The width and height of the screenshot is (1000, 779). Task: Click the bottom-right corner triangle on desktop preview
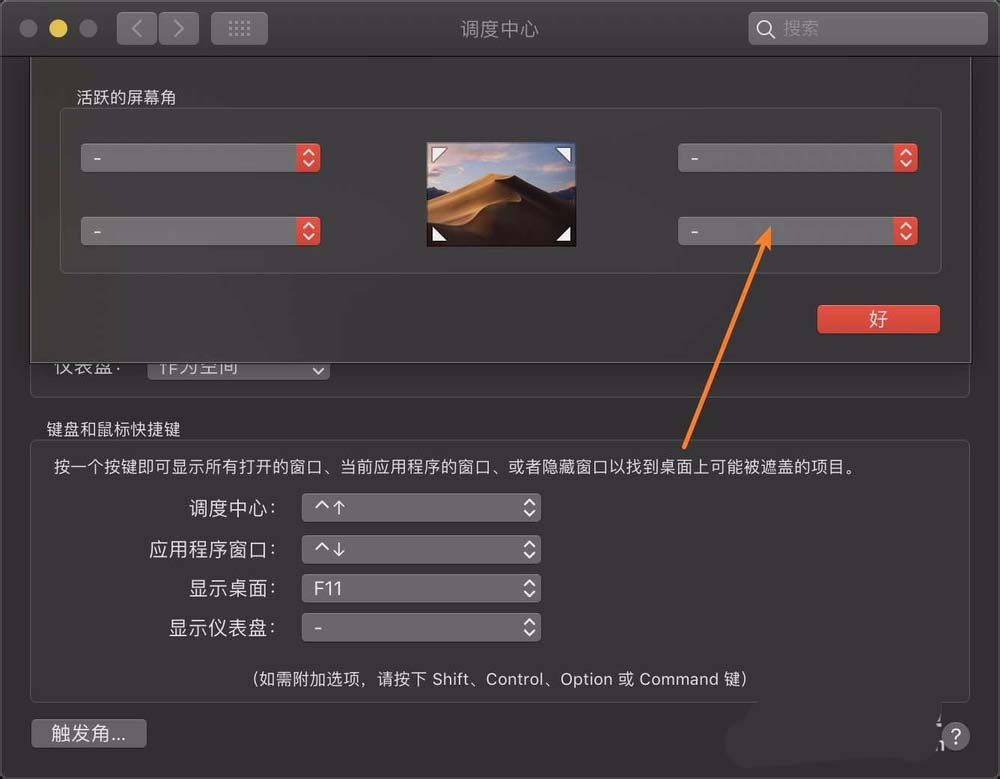[565, 236]
